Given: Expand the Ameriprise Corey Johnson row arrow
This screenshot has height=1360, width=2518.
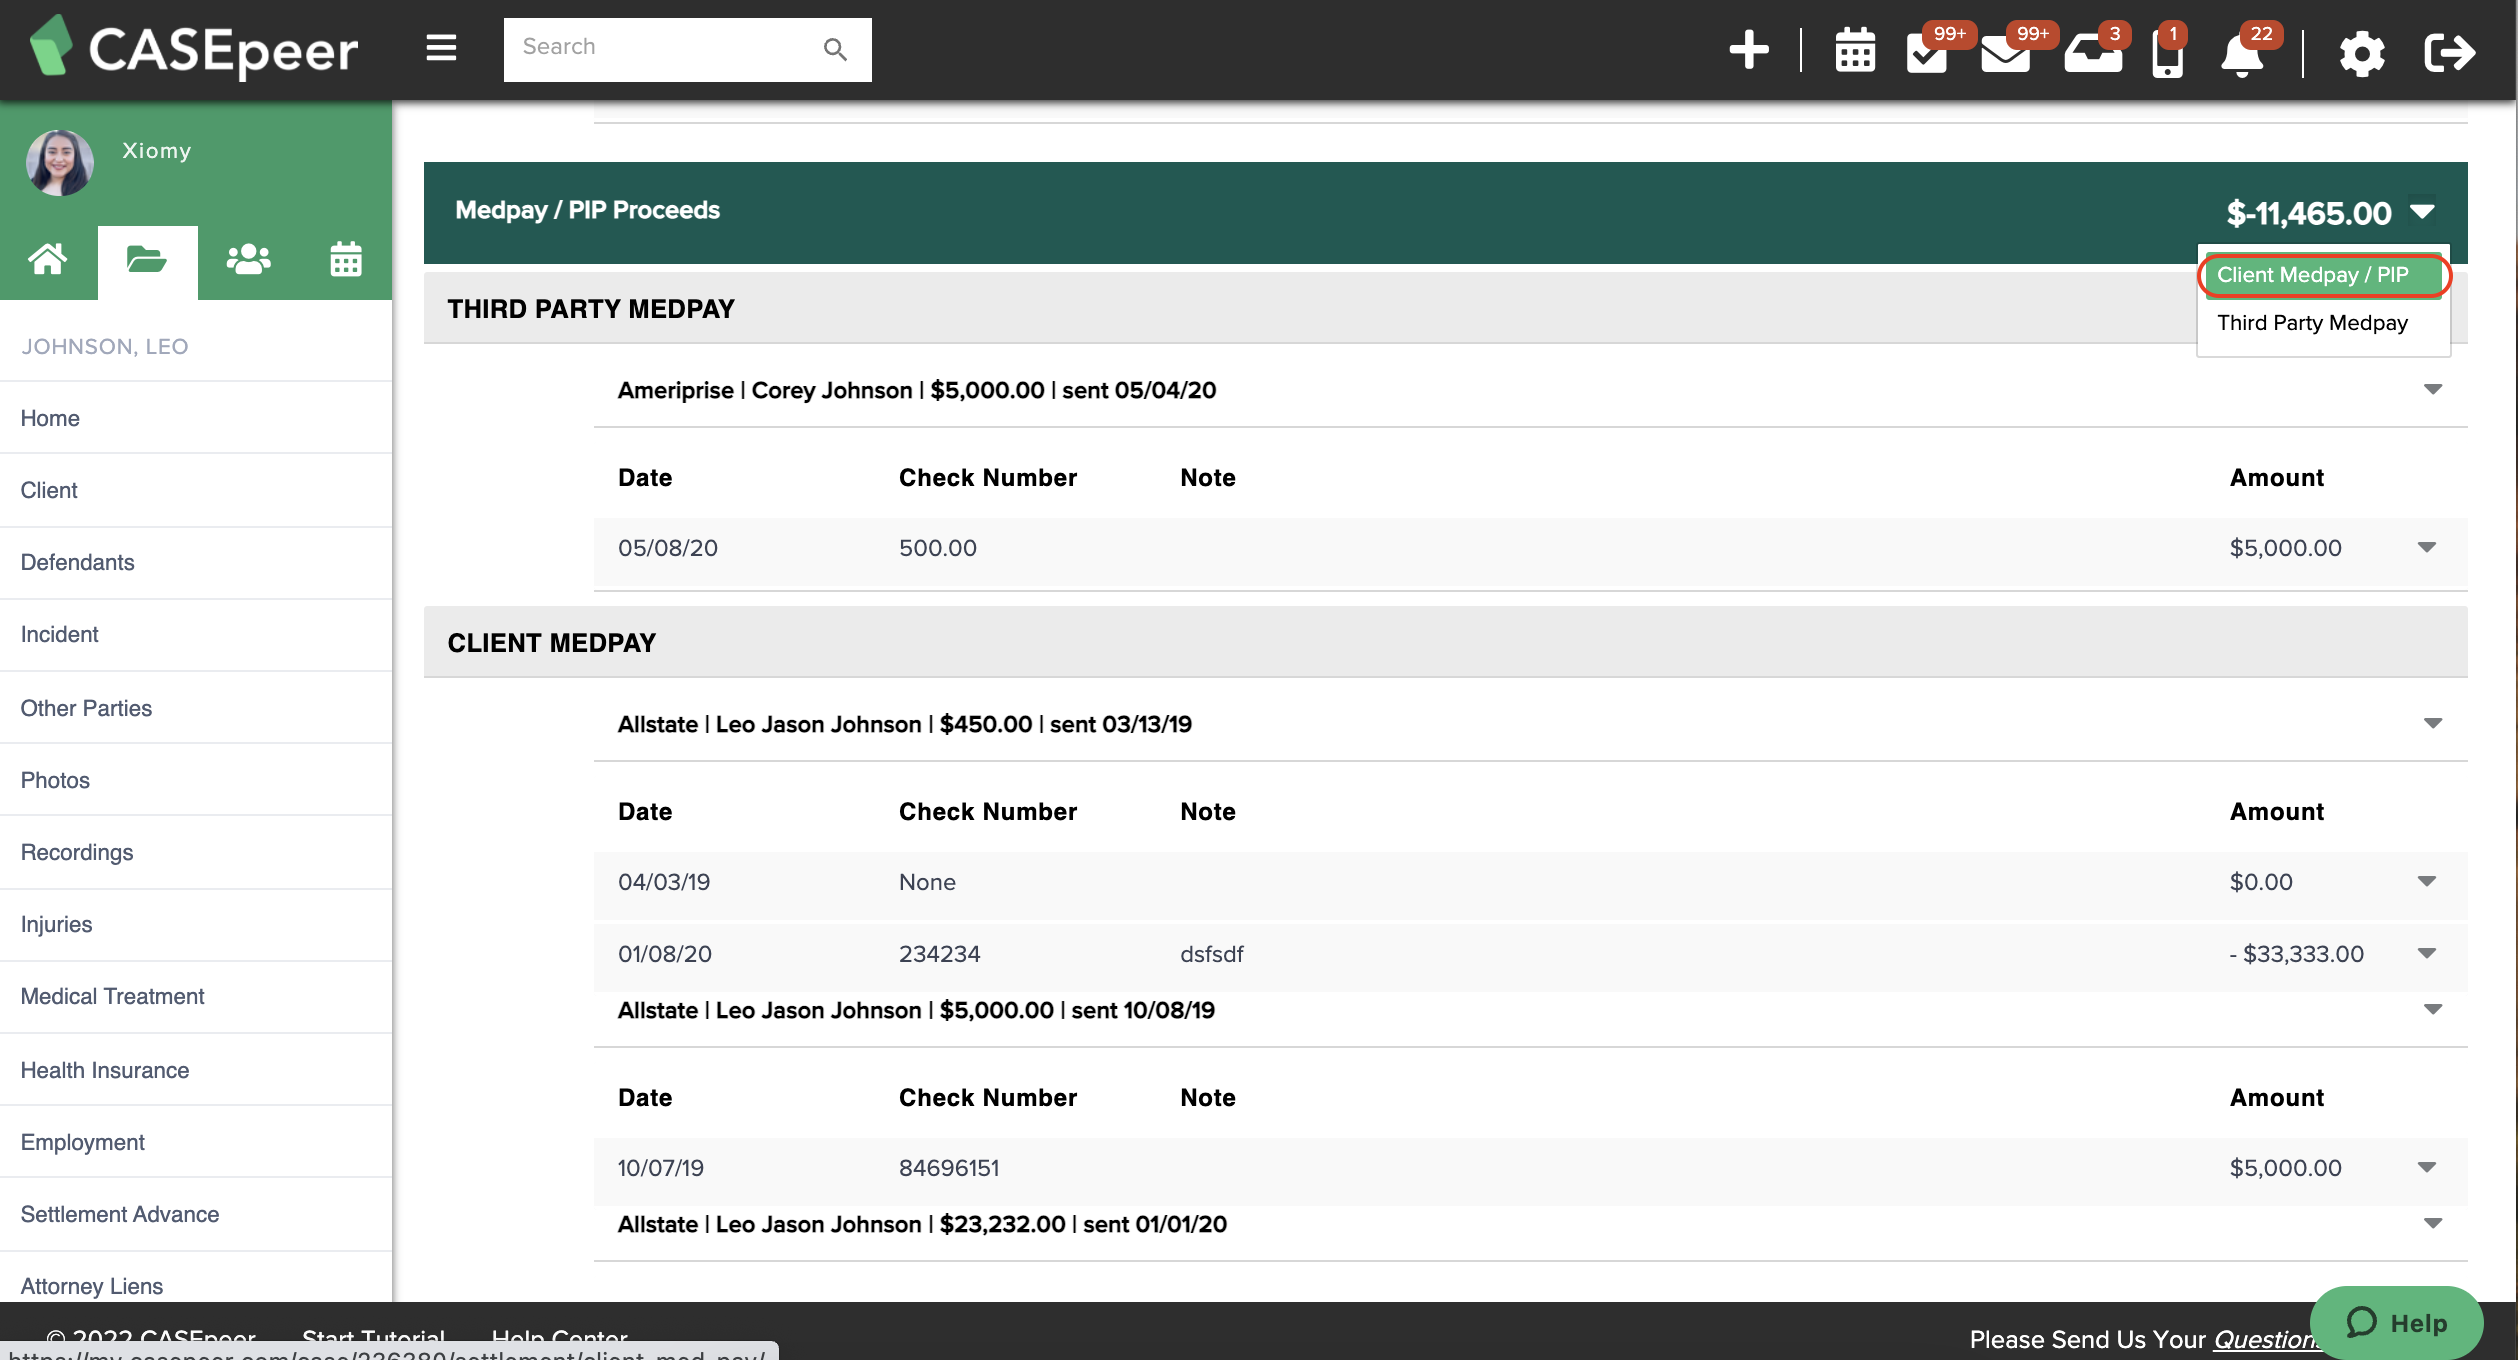Looking at the screenshot, I should (x=2433, y=389).
